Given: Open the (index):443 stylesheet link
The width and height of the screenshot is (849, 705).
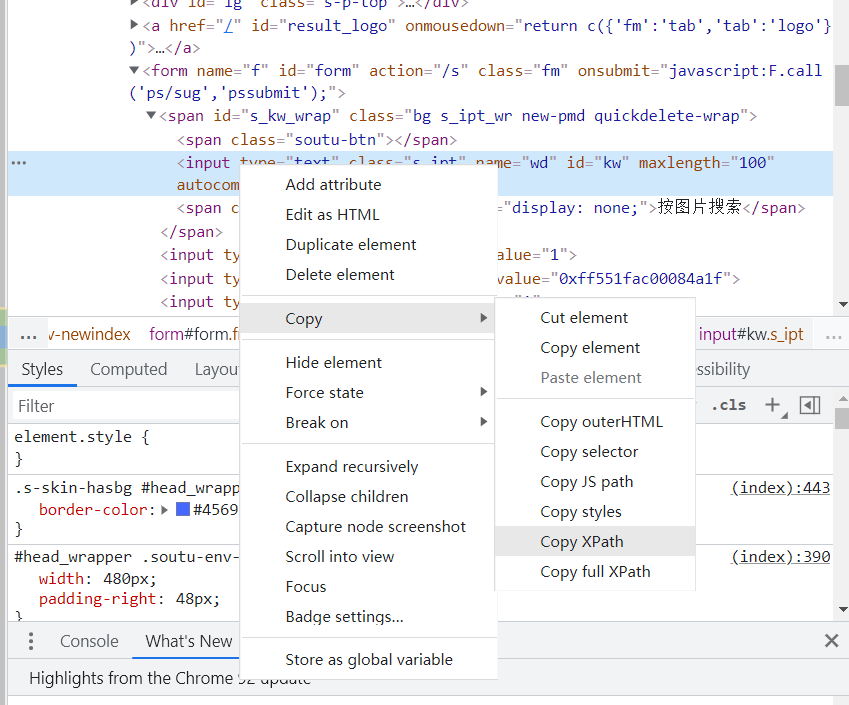Looking at the screenshot, I should point(781,487).
